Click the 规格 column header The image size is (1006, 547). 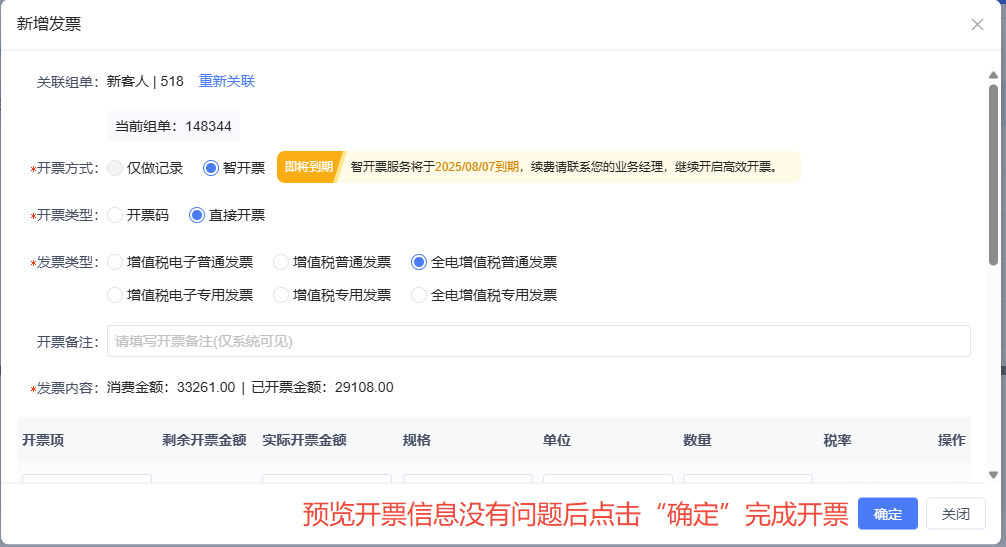[417, 440]
